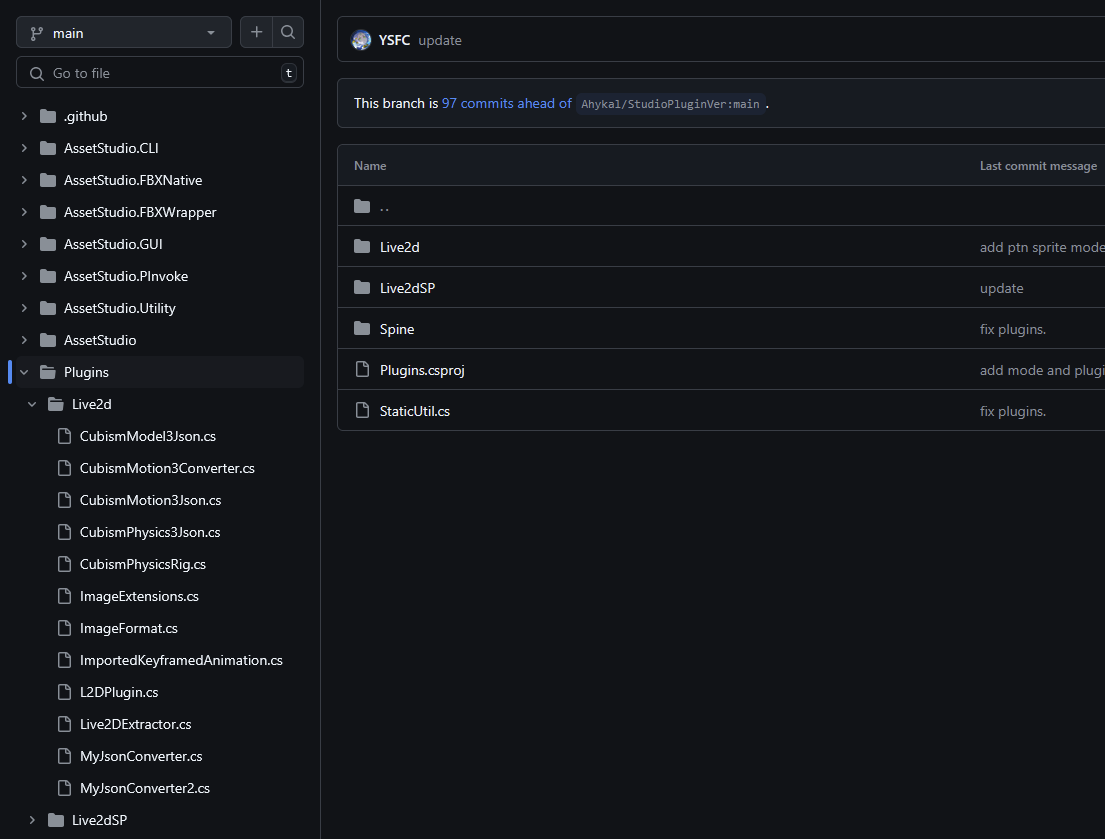
Task: Expand the .github folder chevron
Action: coord(25,116)
